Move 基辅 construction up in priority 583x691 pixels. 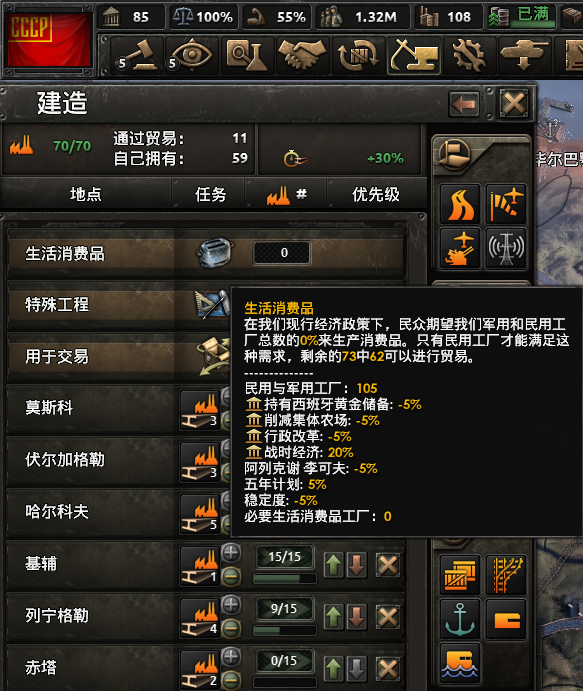(x=334, y=565)
